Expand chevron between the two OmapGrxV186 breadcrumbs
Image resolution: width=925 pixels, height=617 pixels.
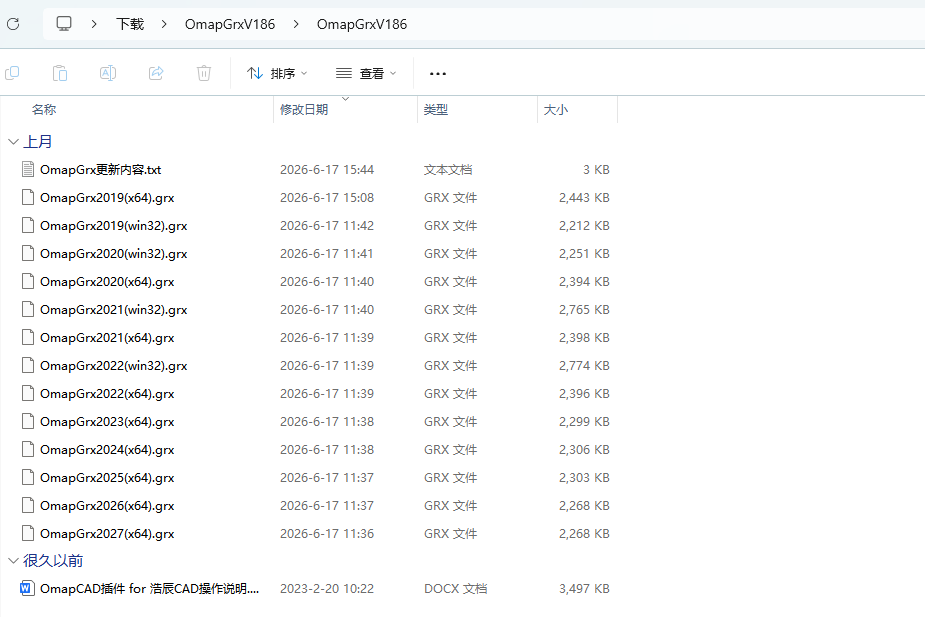pyautogui.click(x=296, y=24)
